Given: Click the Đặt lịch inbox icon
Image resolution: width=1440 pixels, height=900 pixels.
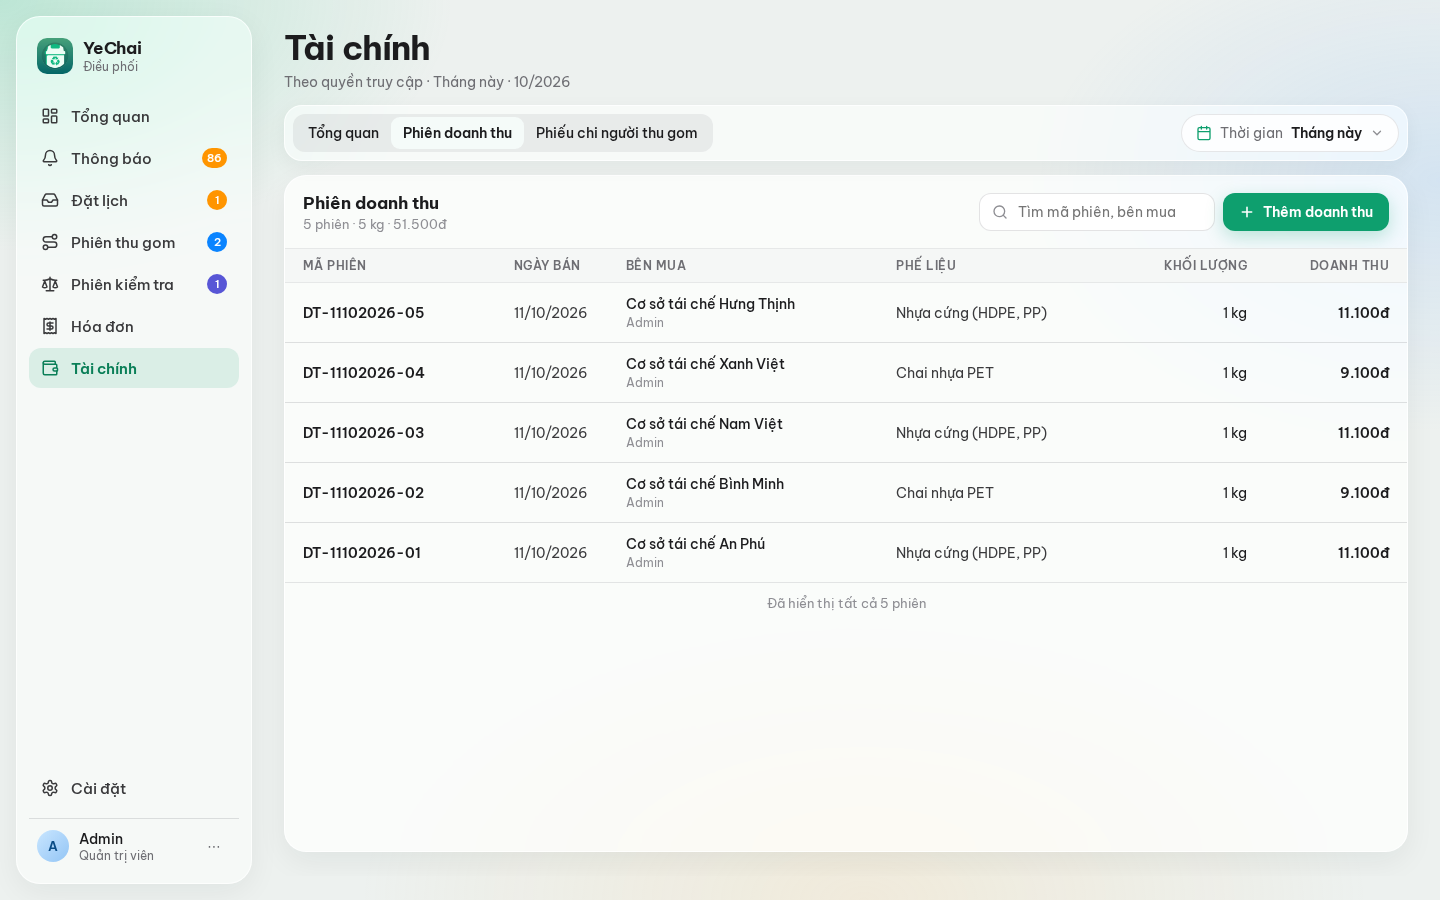Looking at the screenshot, I should pyautogui.click(x=50, y=200).
